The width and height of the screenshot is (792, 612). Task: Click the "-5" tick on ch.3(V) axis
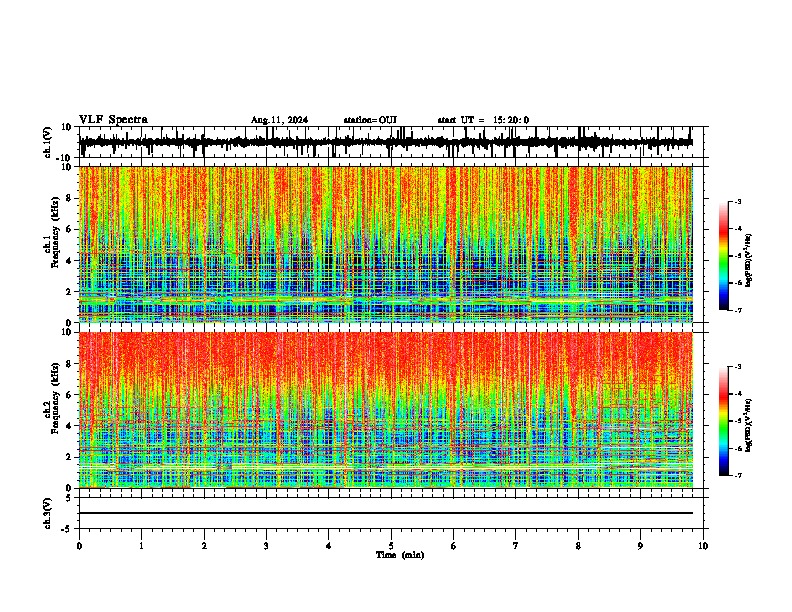(67, 529)
